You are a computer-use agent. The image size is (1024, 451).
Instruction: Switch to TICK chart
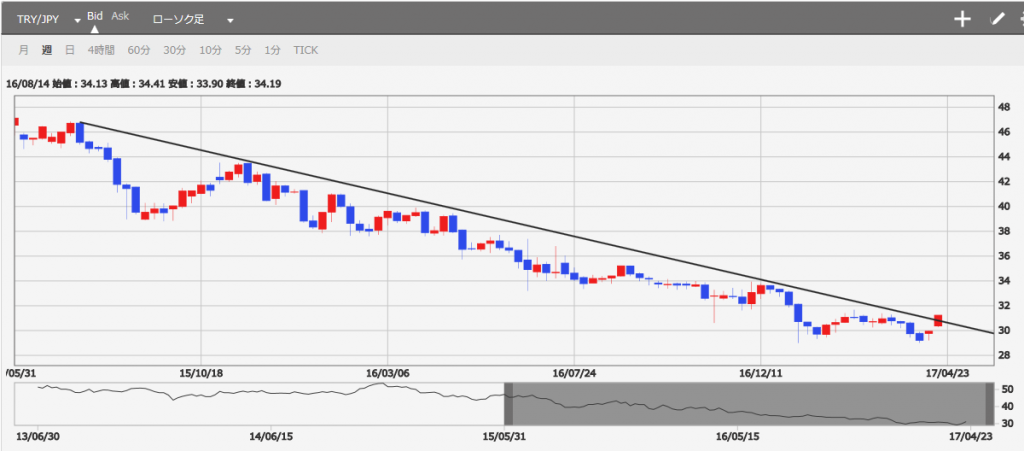[x=306, y=50]
